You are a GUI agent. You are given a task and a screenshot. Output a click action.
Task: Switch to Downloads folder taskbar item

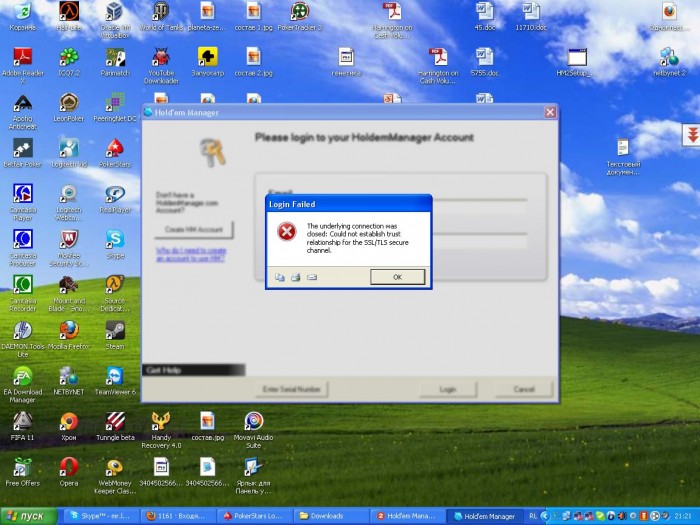331,516
